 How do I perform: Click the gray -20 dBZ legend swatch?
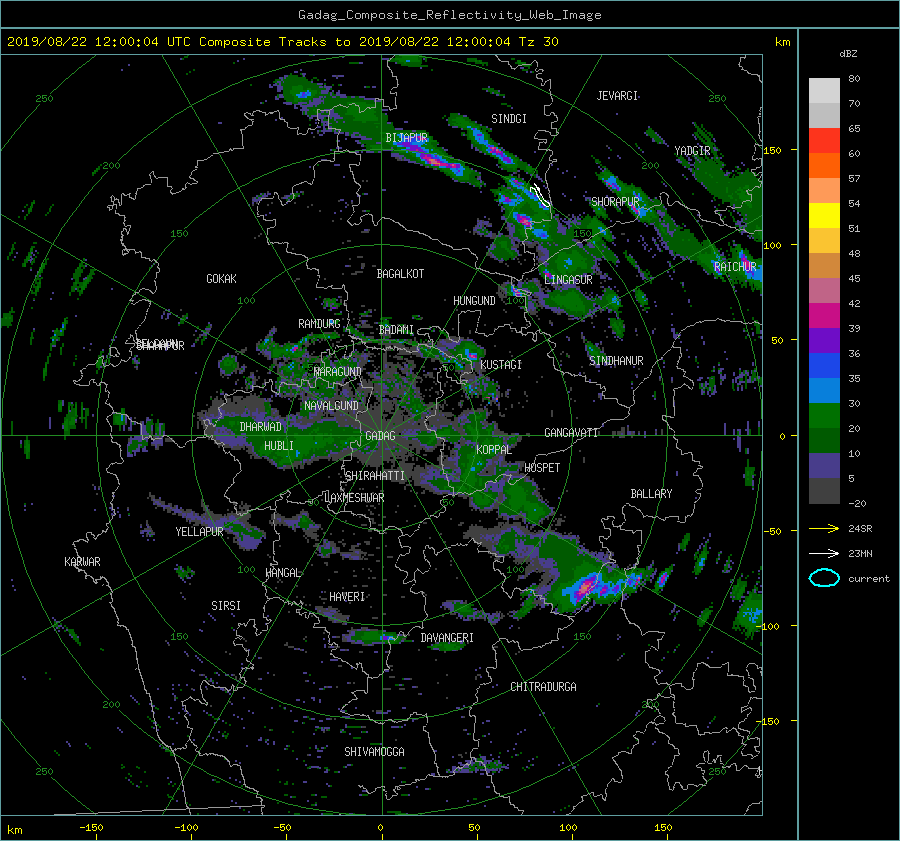pos(824,491)
